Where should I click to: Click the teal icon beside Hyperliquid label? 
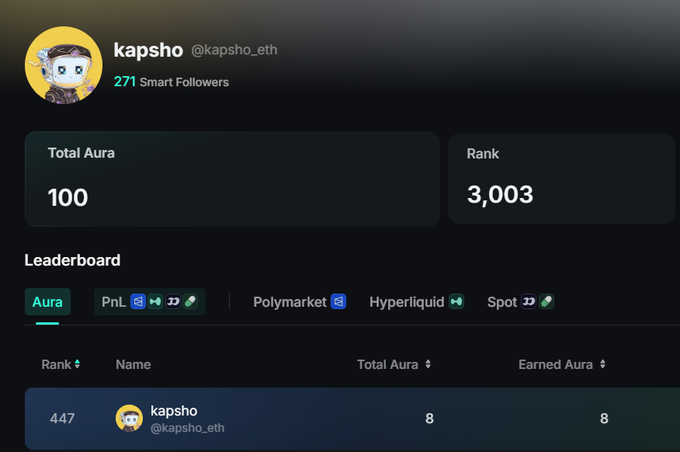(456, 301)
